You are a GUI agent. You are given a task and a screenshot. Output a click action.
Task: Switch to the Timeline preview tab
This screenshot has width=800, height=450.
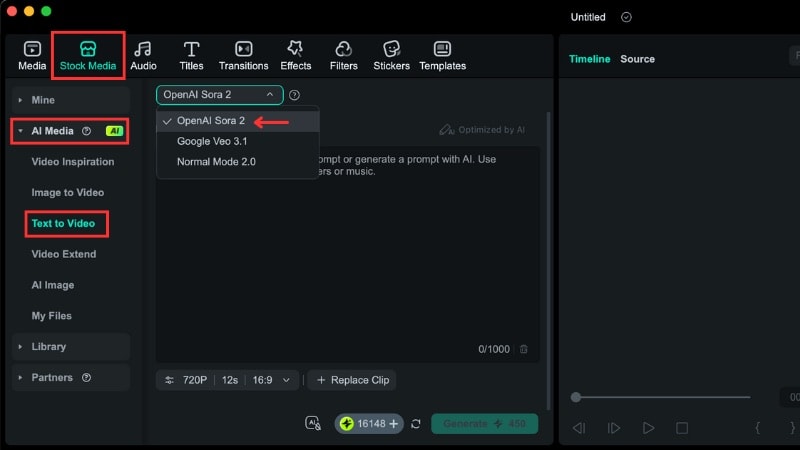[x=589, y=59]
